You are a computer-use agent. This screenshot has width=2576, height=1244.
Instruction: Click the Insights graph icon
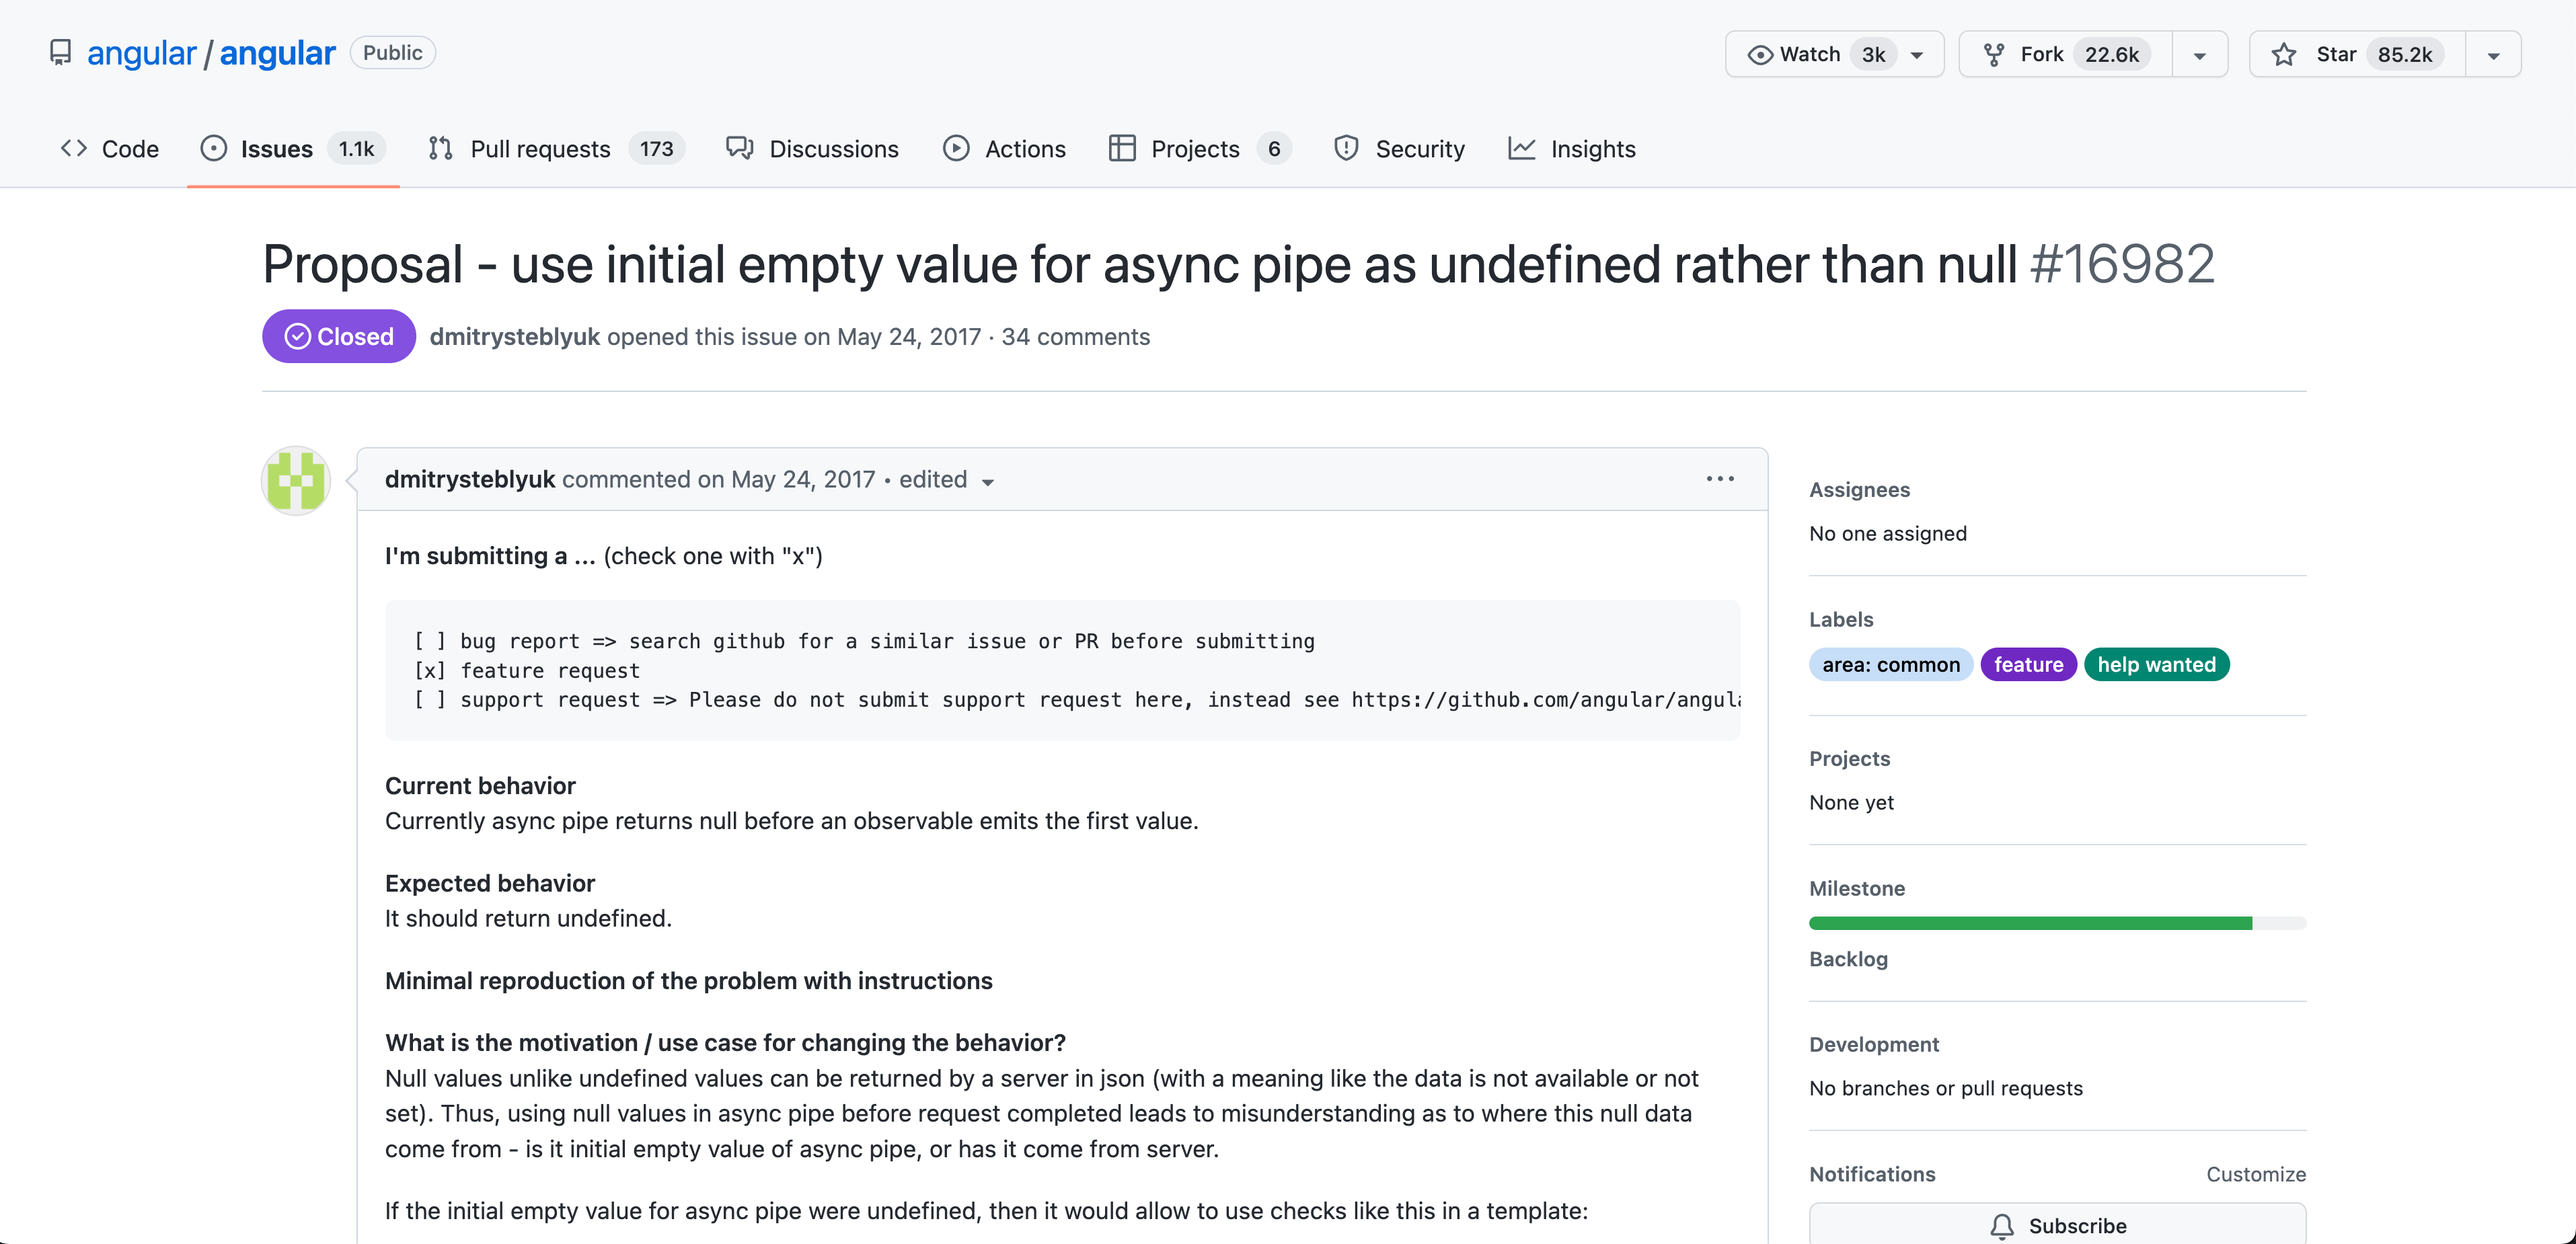point(1521,148)
